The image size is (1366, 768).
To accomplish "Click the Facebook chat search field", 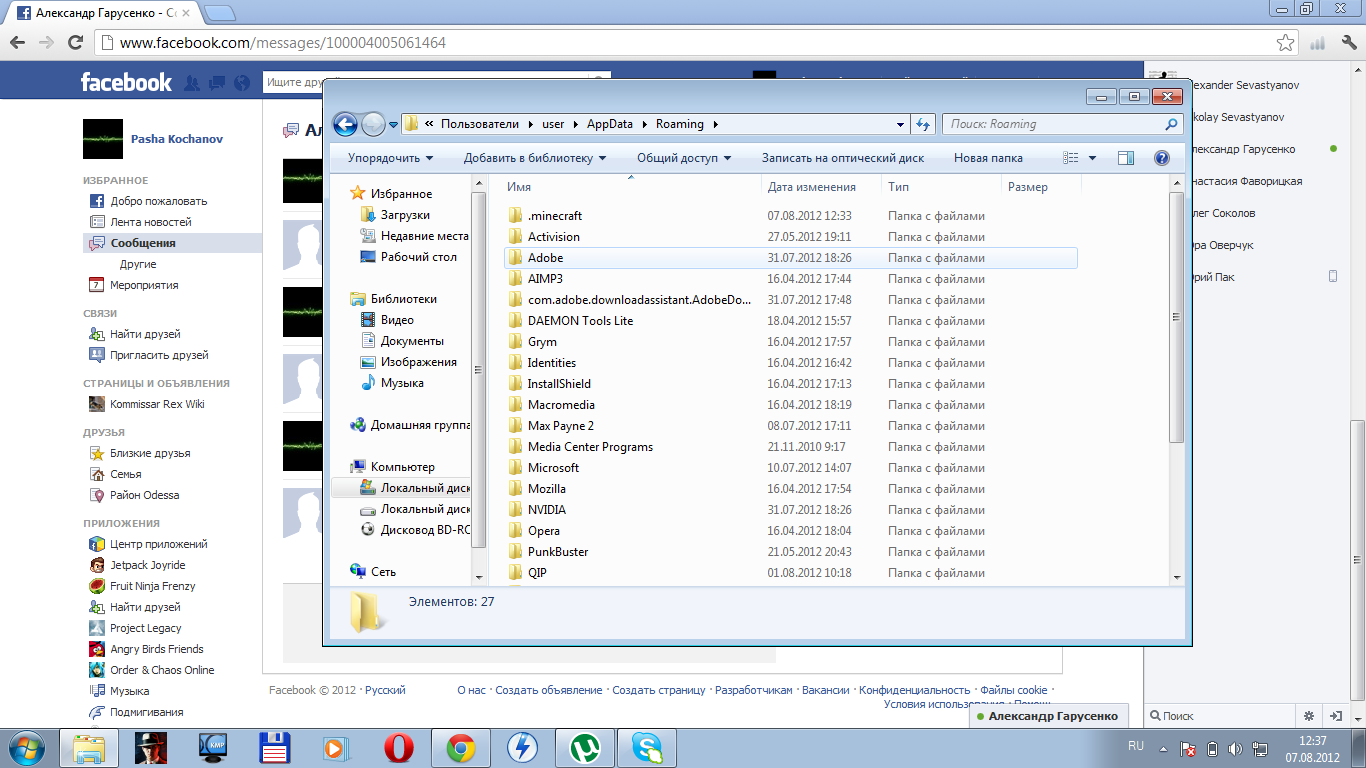I will [1220, 716].
